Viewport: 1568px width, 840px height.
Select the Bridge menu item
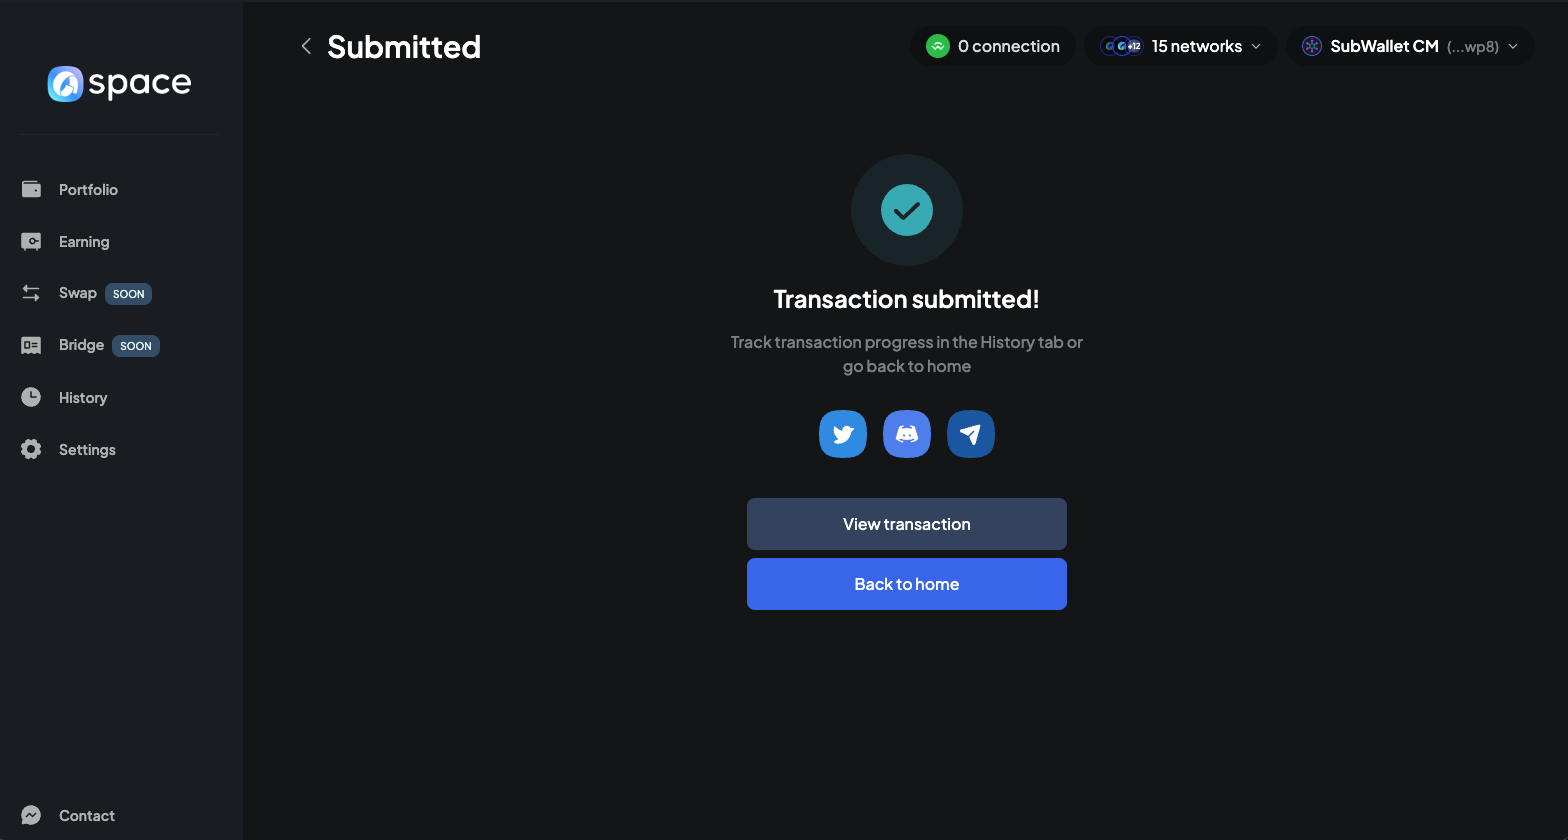(81, 345)
